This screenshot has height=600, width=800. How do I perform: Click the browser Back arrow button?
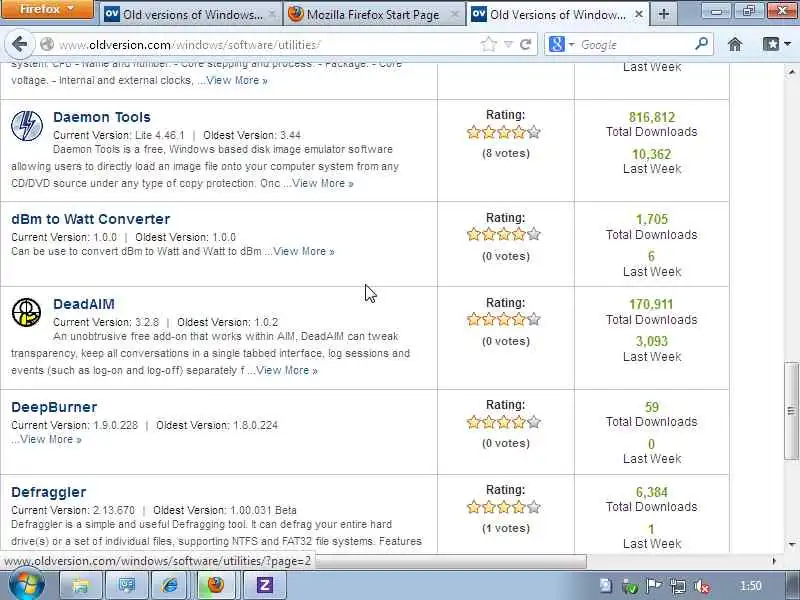[x=19, y=44]
